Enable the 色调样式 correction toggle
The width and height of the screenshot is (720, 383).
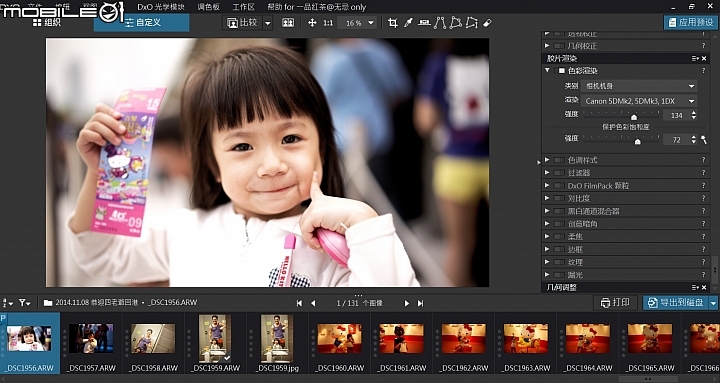coord(559,160)
